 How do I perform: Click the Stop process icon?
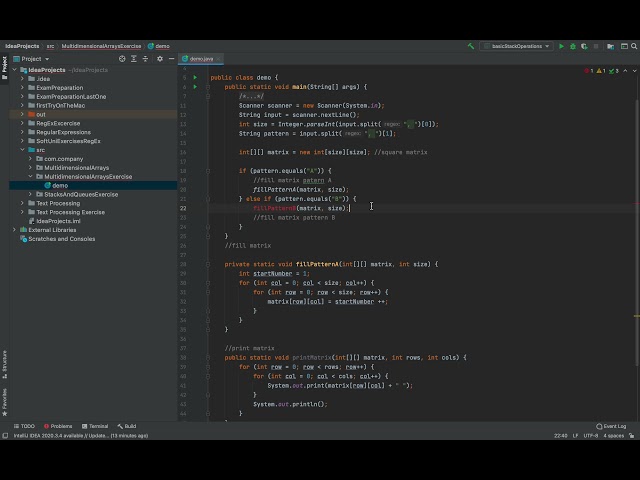pos(596,46)
